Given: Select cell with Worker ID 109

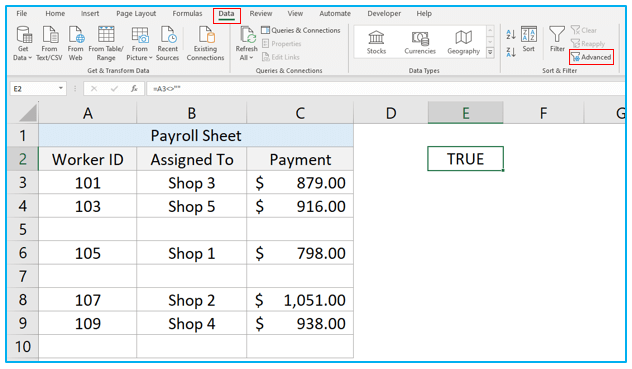Looking at the screenshot, I should point(87,323).
